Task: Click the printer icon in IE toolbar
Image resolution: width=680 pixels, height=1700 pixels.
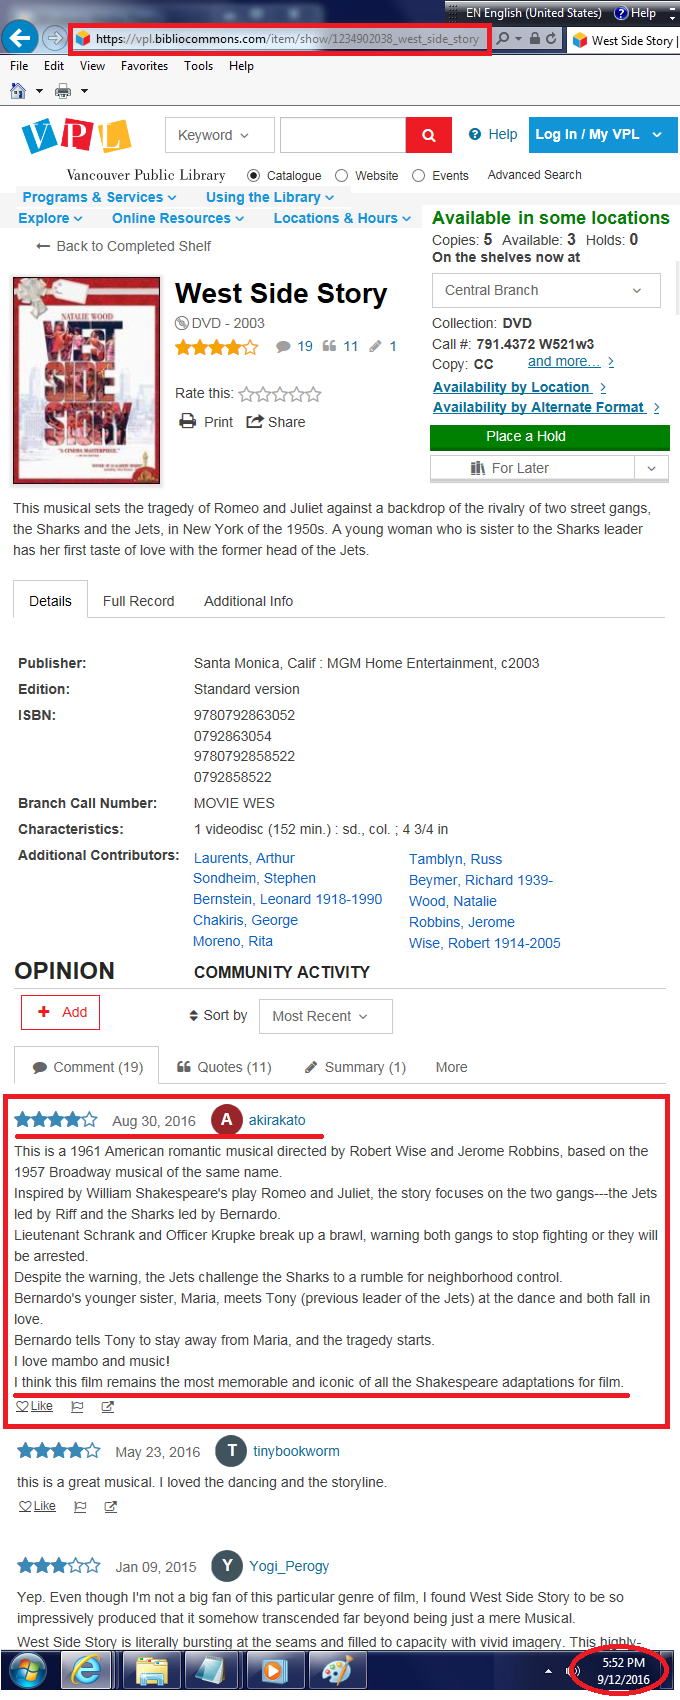Action: pos(63,91)
